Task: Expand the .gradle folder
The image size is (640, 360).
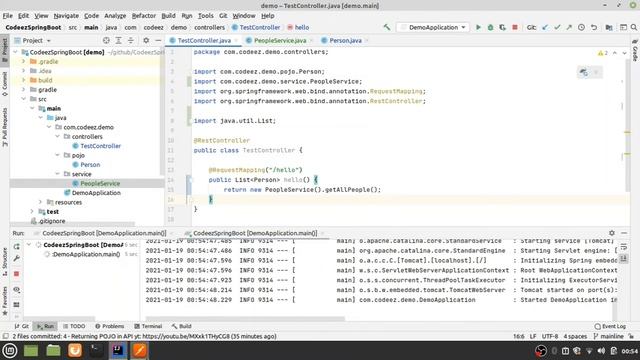Action: [24, 62]
